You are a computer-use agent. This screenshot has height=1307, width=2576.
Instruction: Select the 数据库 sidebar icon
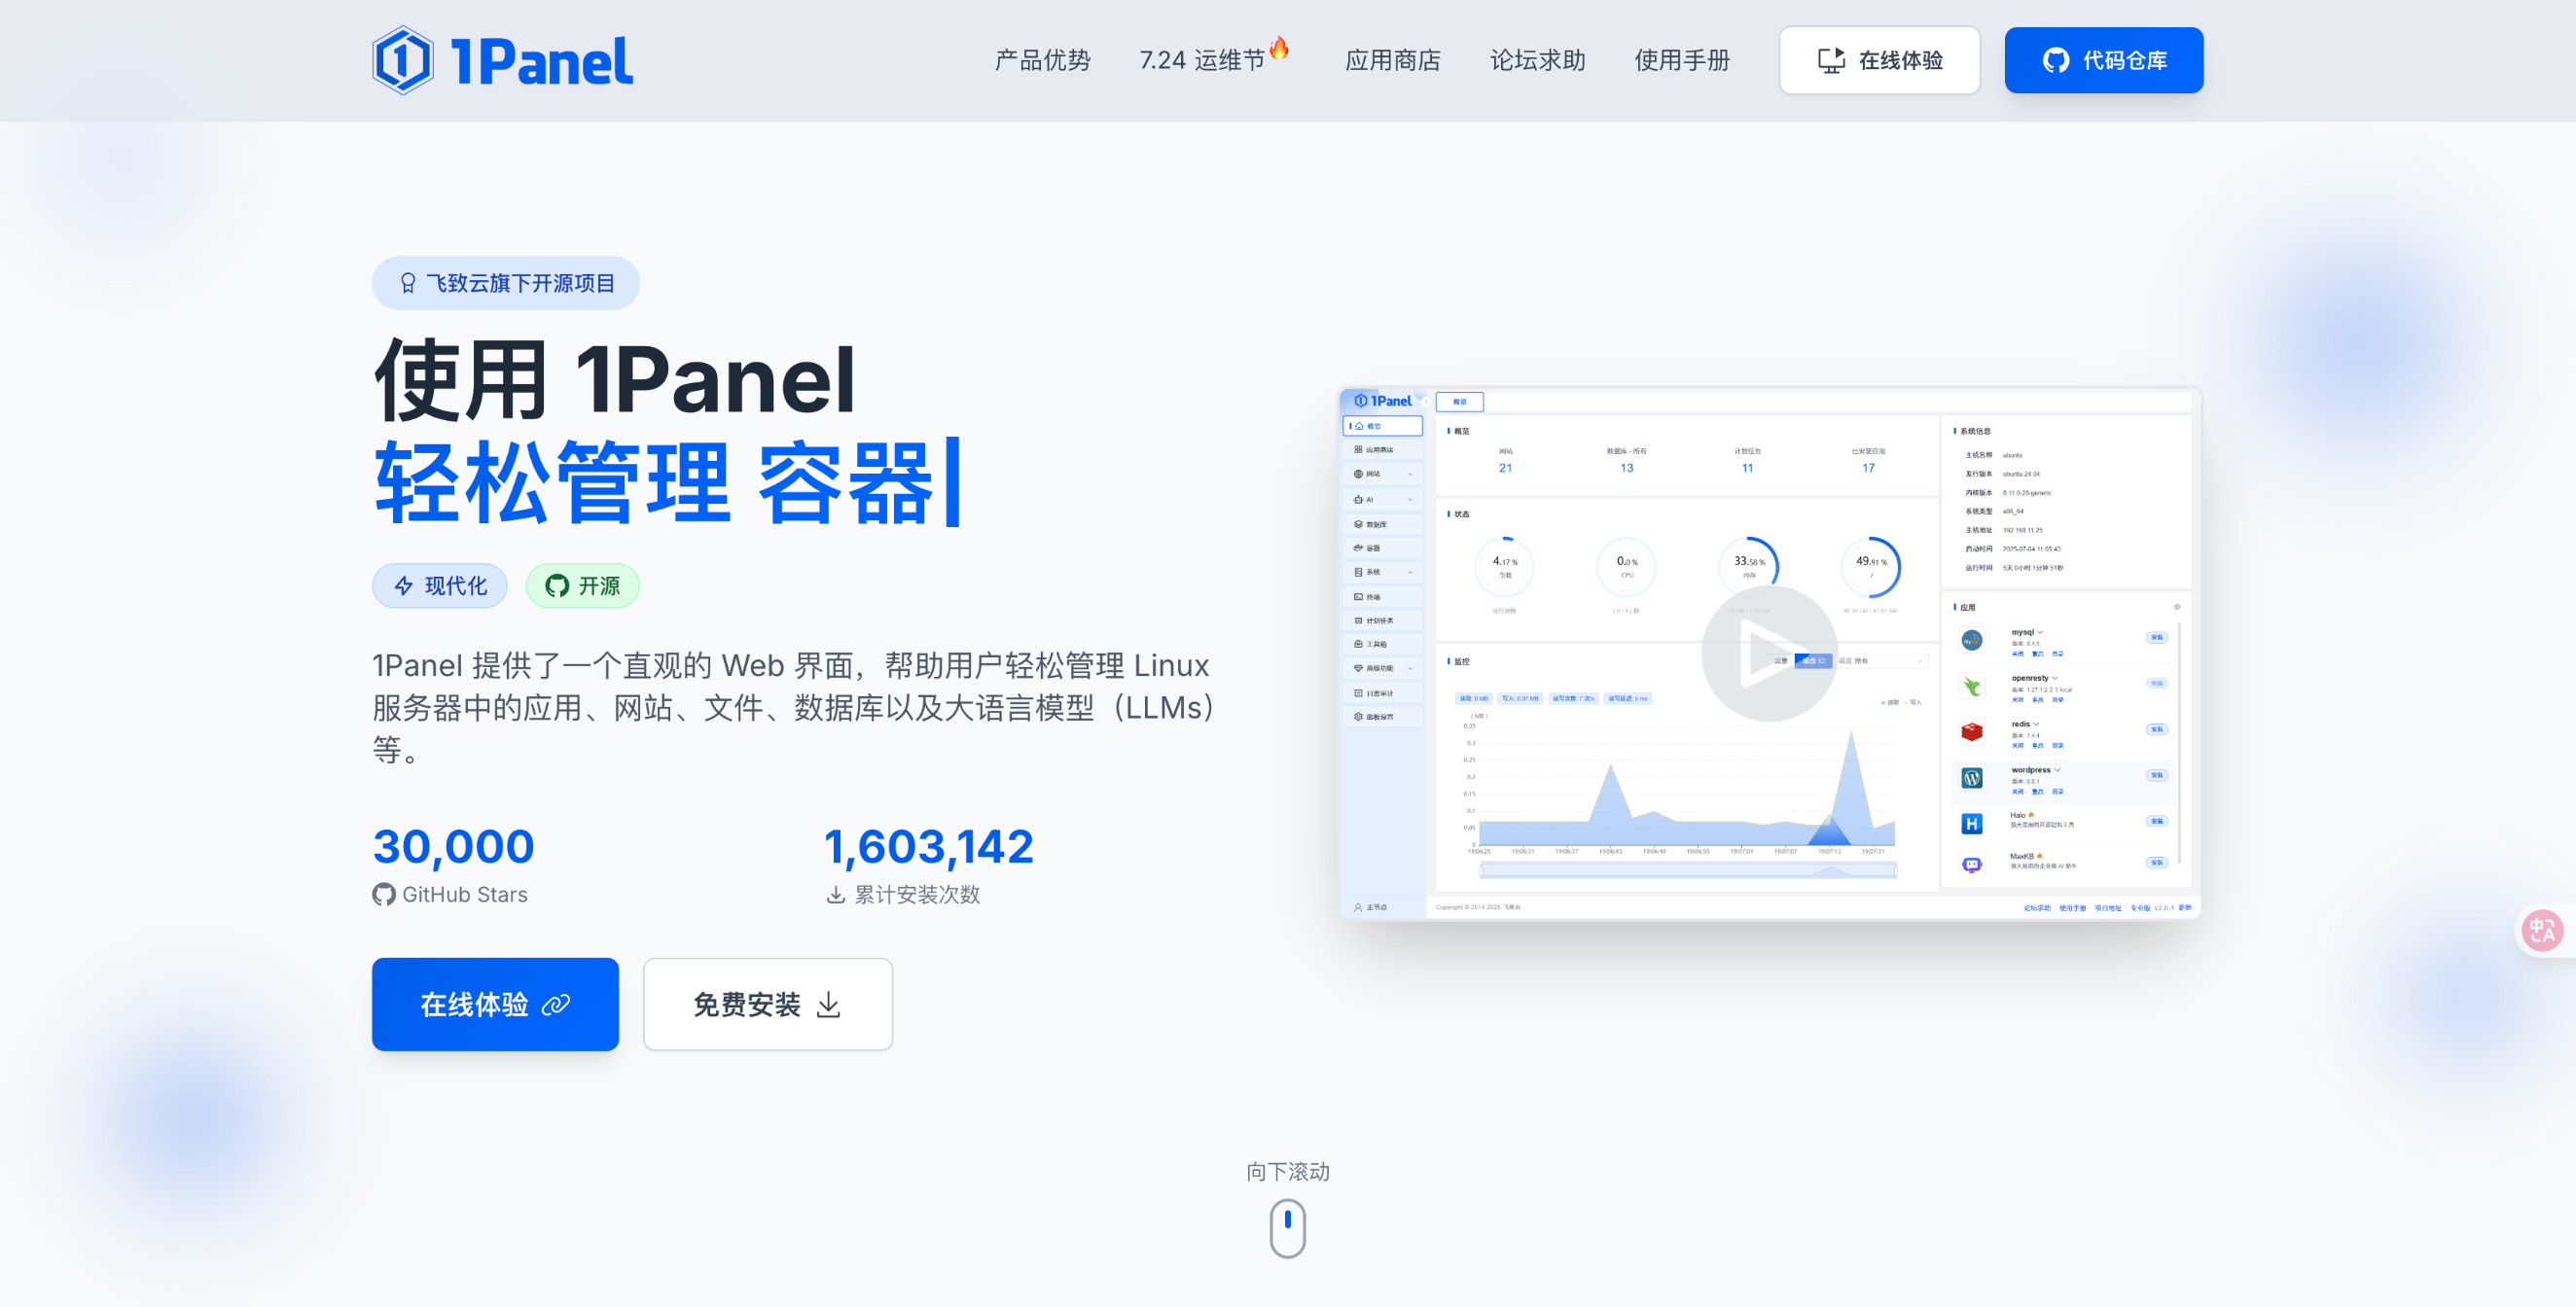pos(1376,524)
